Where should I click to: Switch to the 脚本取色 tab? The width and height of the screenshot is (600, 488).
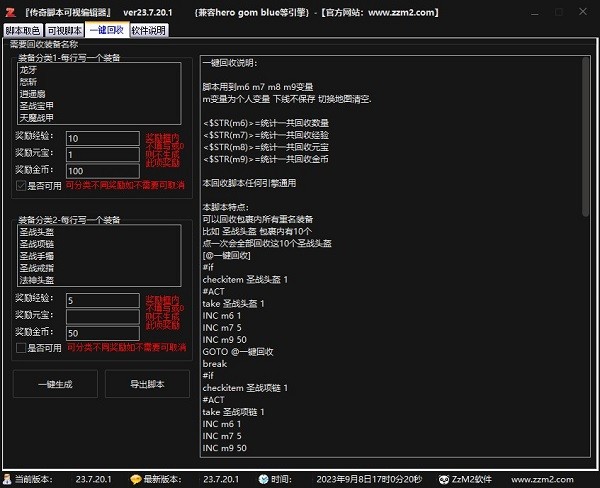[x=22, y=30]
